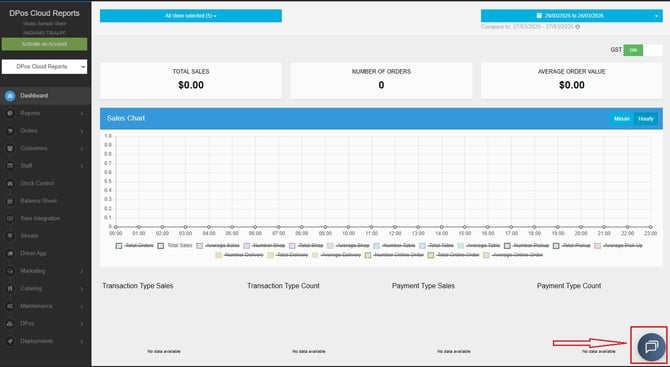
Task: Click the Number Delivery legend color box
Action: point(218,255)
